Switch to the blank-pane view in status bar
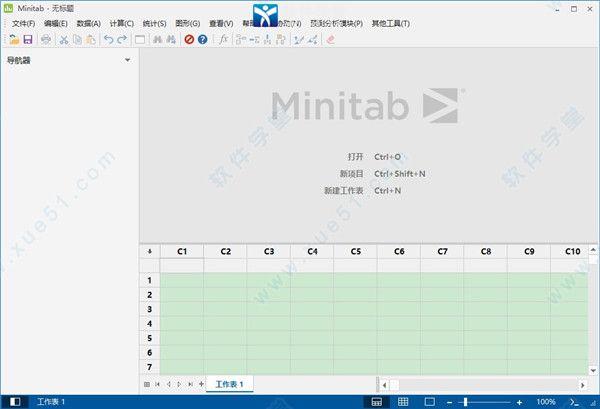Image resolution: width=600 pixels, height=409 pixels. 430,402
